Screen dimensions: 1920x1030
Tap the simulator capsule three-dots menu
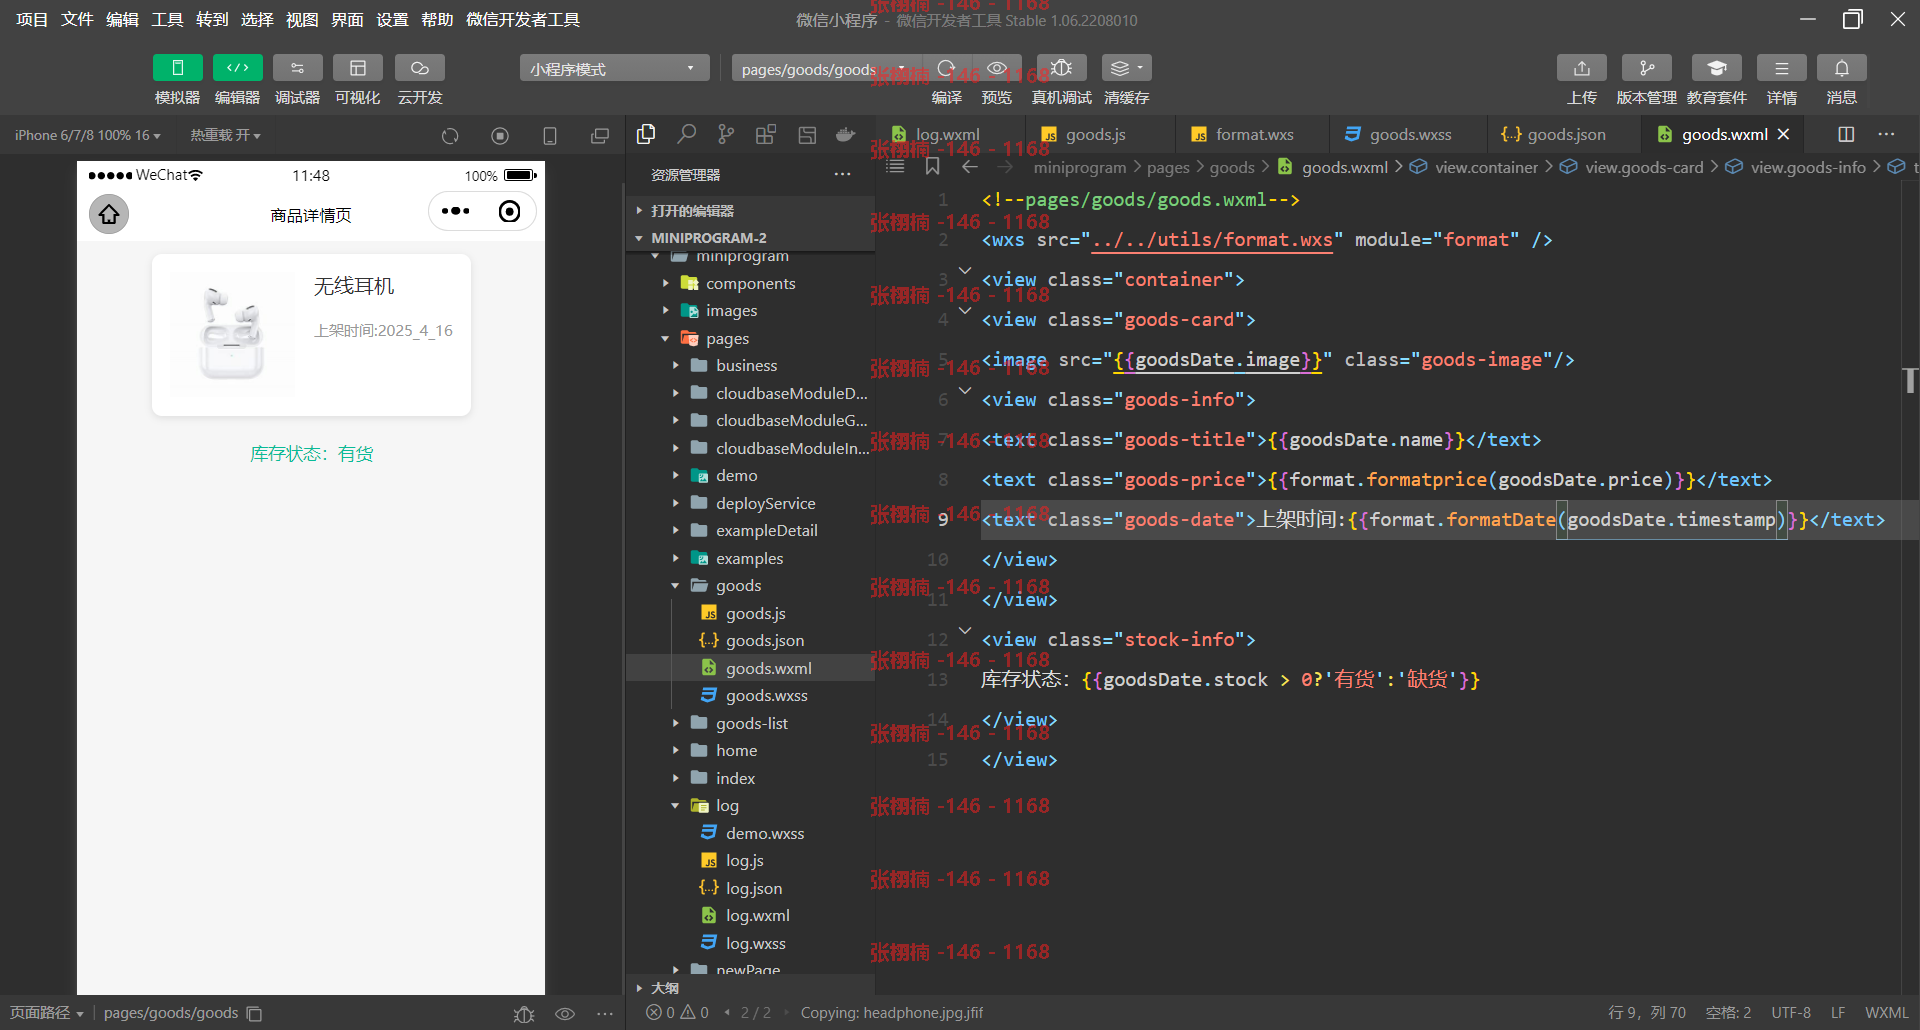(x=456, y=211)
